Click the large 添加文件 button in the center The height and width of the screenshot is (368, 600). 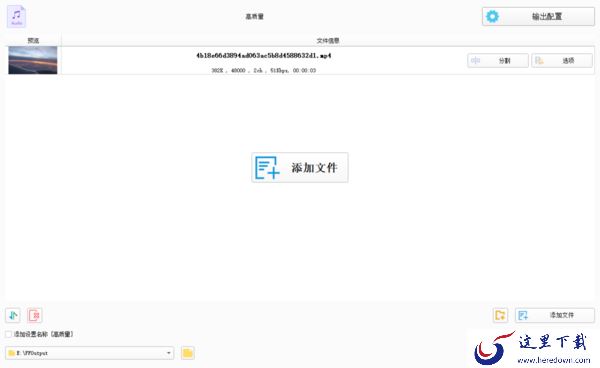coord(300,168)
